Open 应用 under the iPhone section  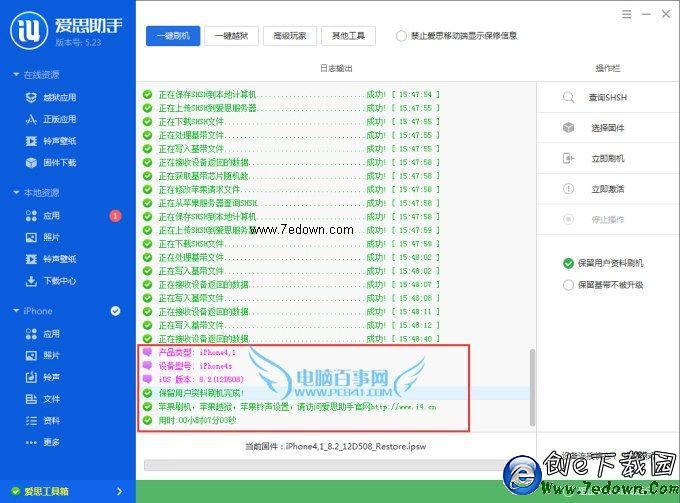(x=43, y=334)
